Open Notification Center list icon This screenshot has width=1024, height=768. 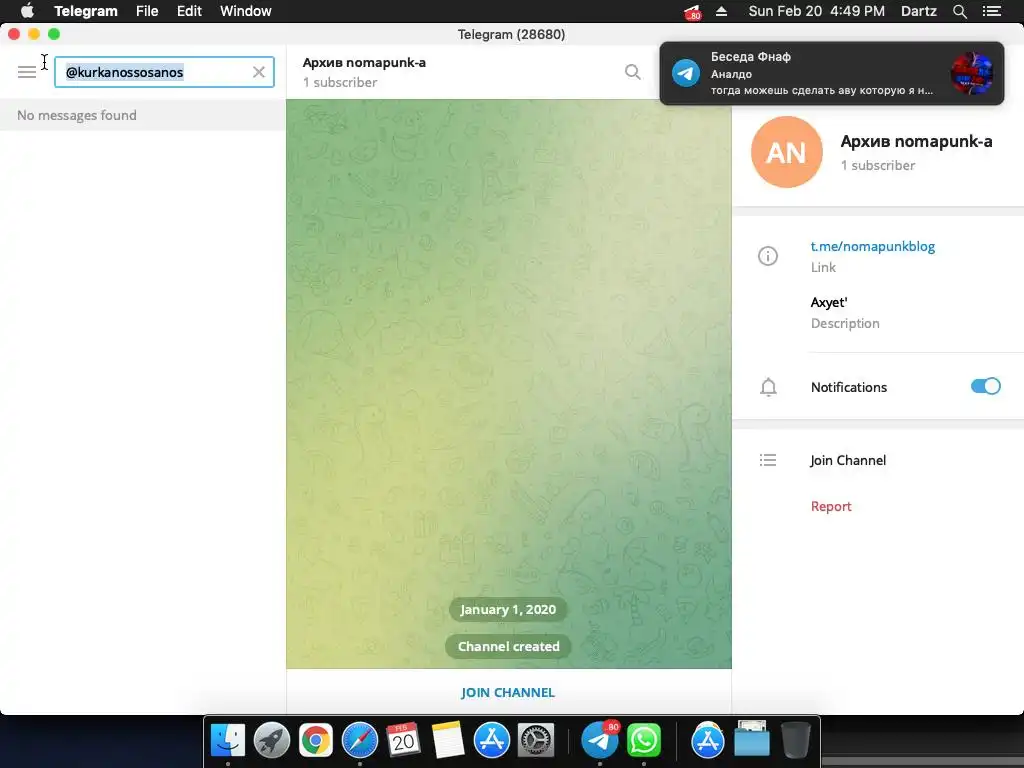(991, 11)
